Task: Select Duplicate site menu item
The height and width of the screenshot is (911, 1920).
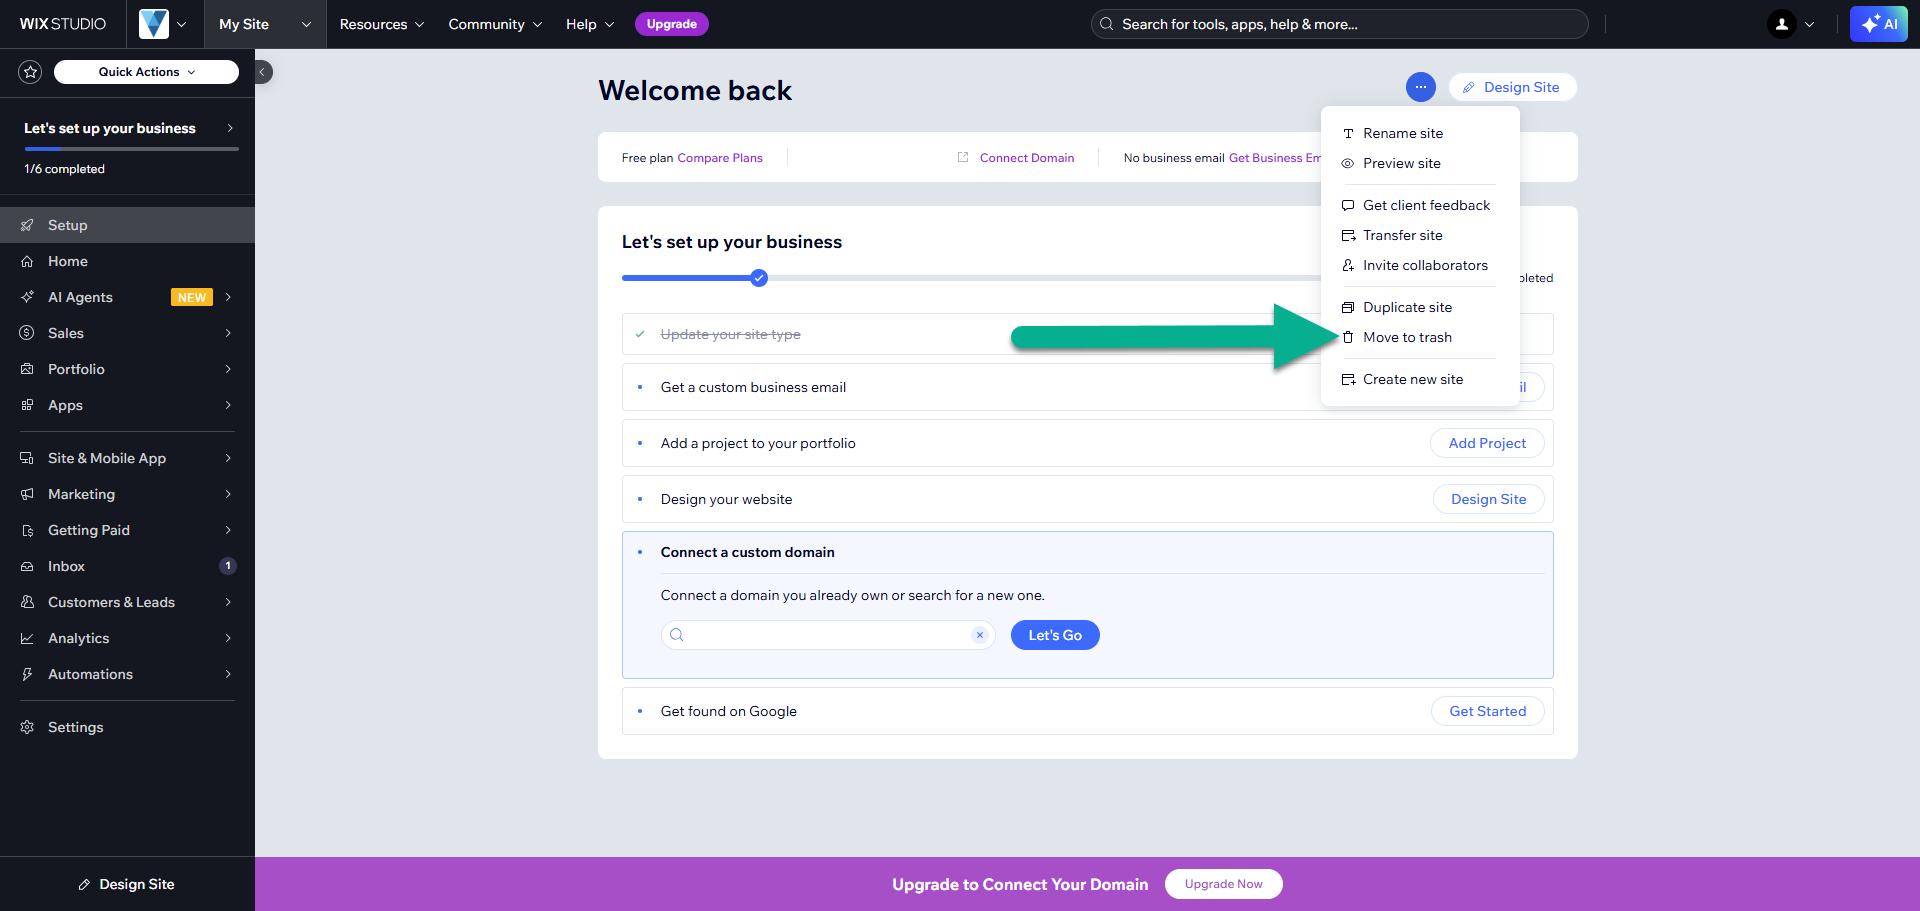Action: (1420, 307)
